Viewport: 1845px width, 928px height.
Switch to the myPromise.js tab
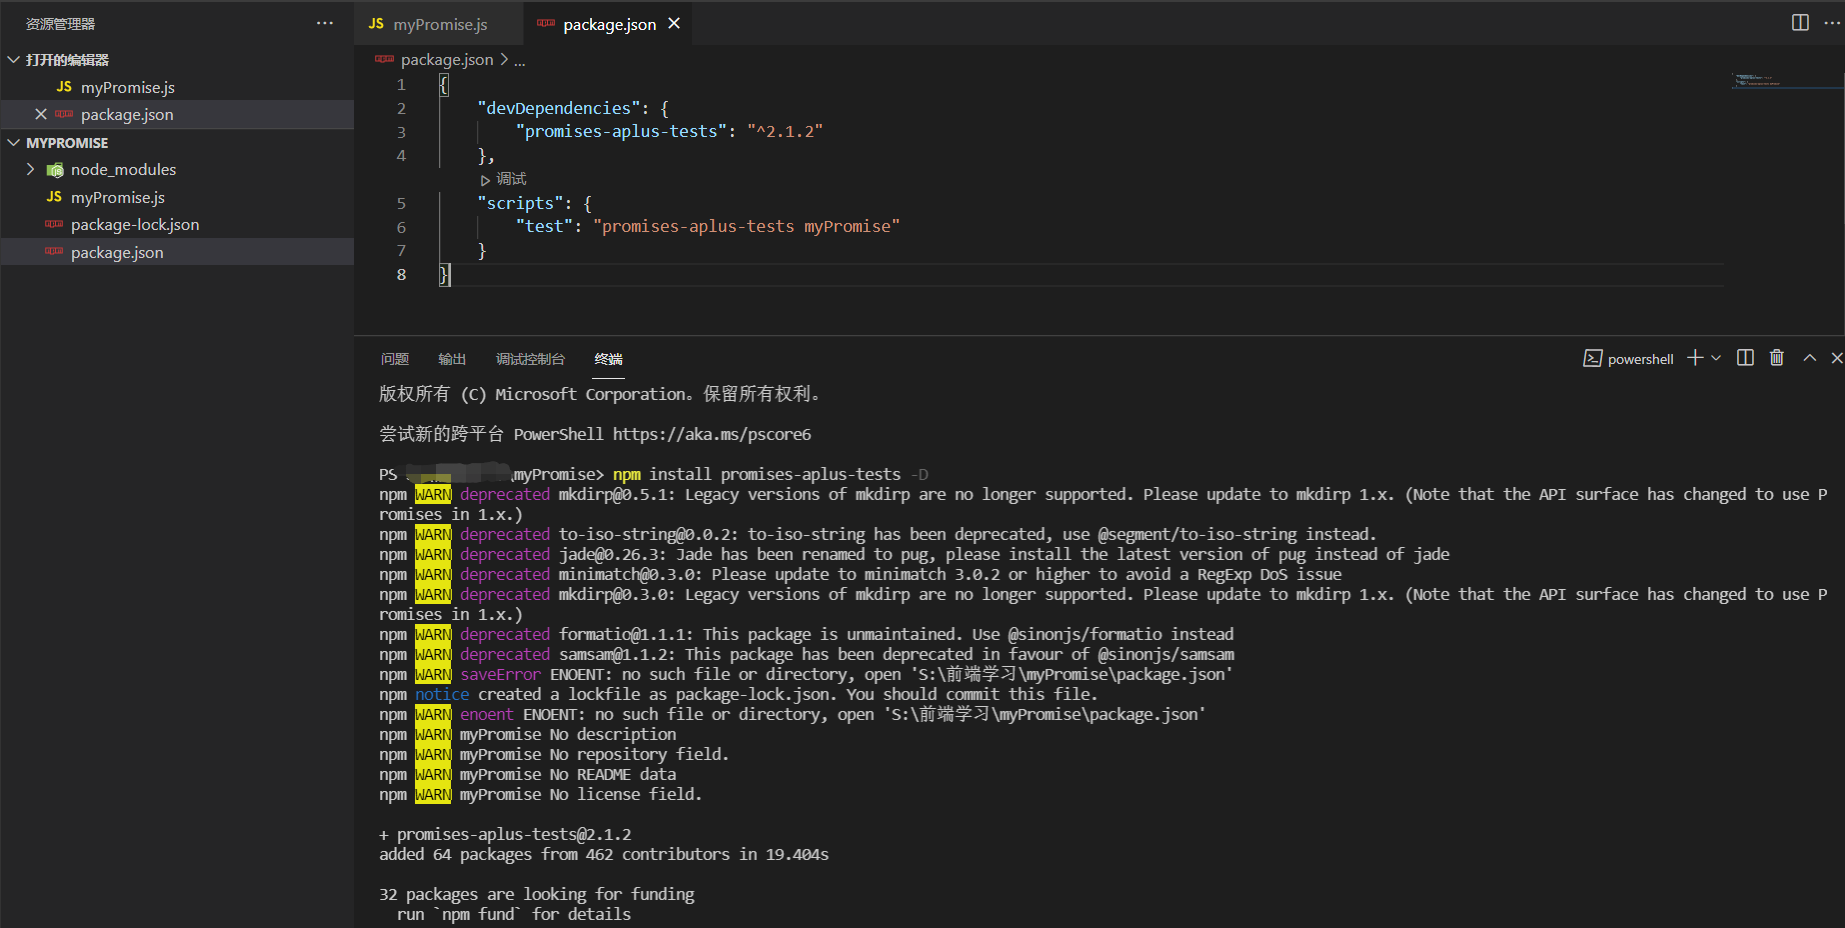point(438,24)
